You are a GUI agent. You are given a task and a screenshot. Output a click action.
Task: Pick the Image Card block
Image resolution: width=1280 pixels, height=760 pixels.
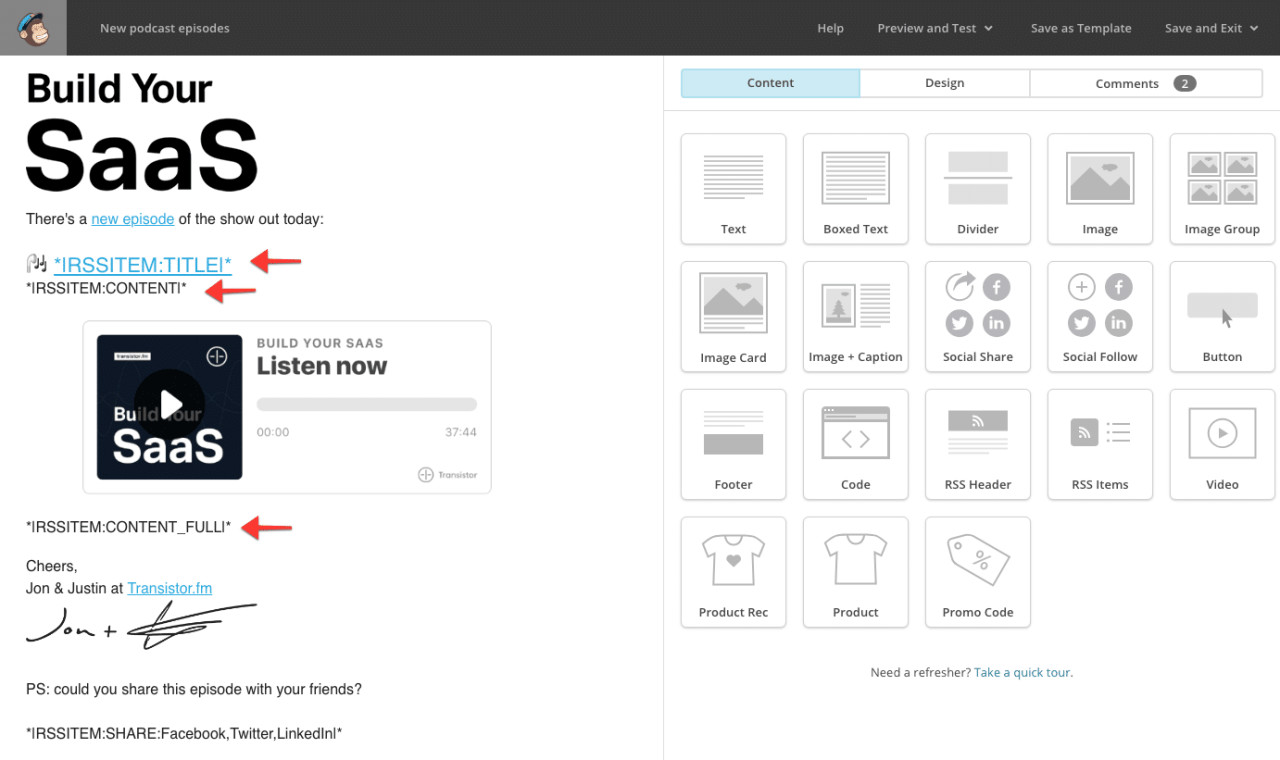[733, 316]
